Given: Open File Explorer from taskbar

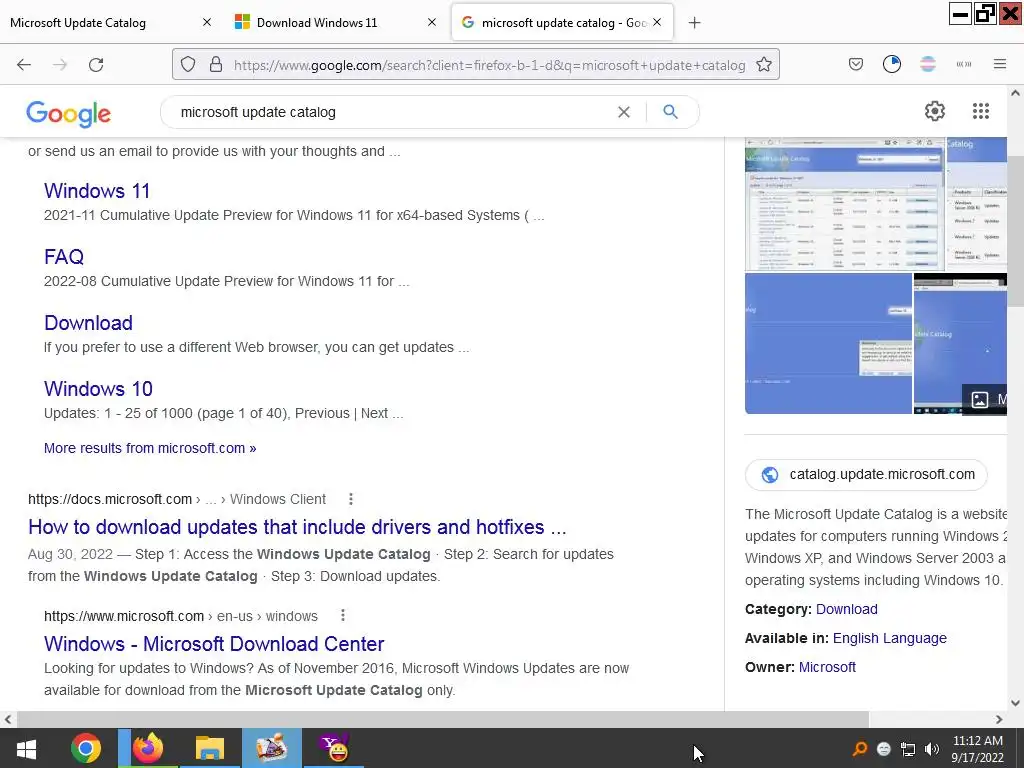Looking at the screenshot, I should click(210, 748).
